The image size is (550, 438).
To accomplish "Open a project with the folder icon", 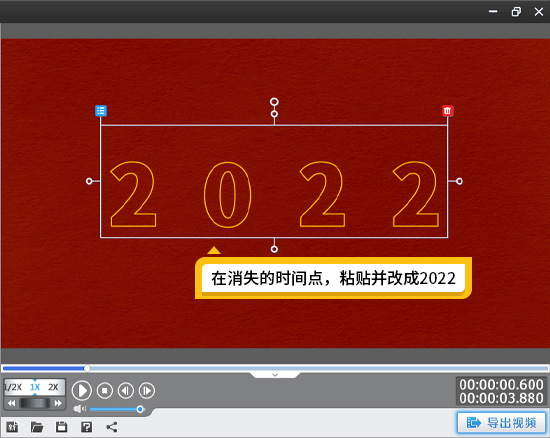I will coord(37,427).
